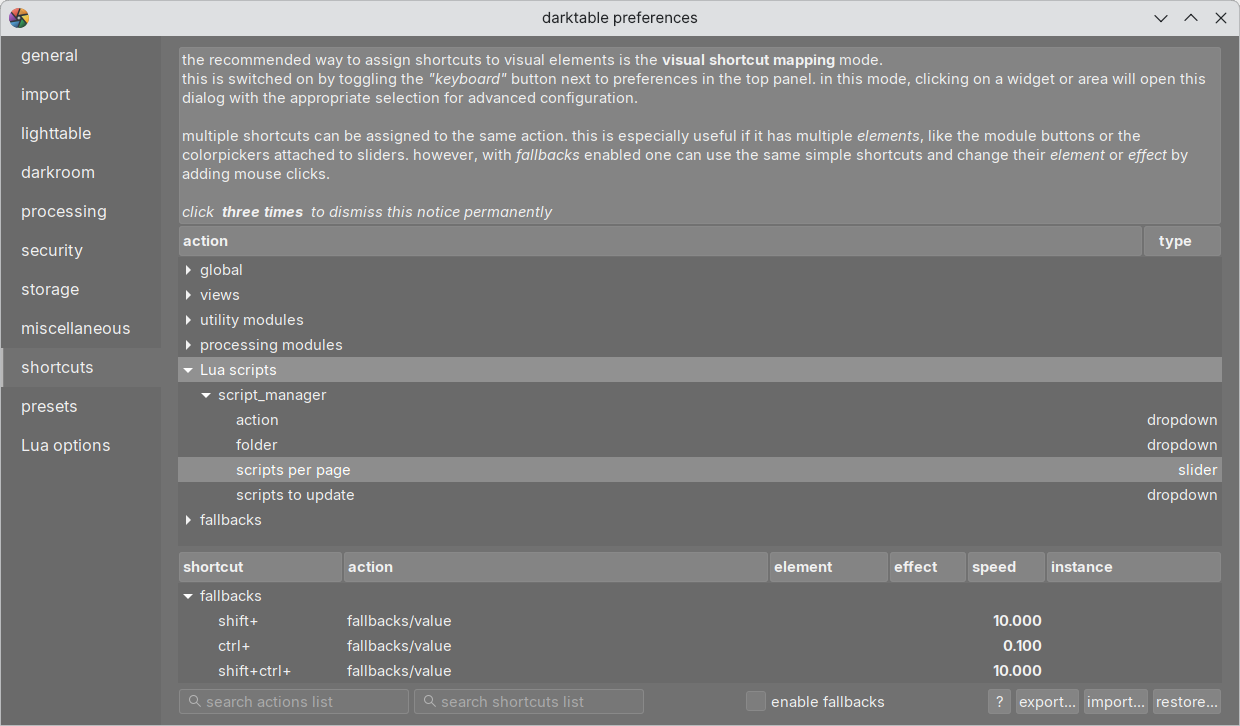
Task: Go to the storage tab
Action: coord(81,290)
